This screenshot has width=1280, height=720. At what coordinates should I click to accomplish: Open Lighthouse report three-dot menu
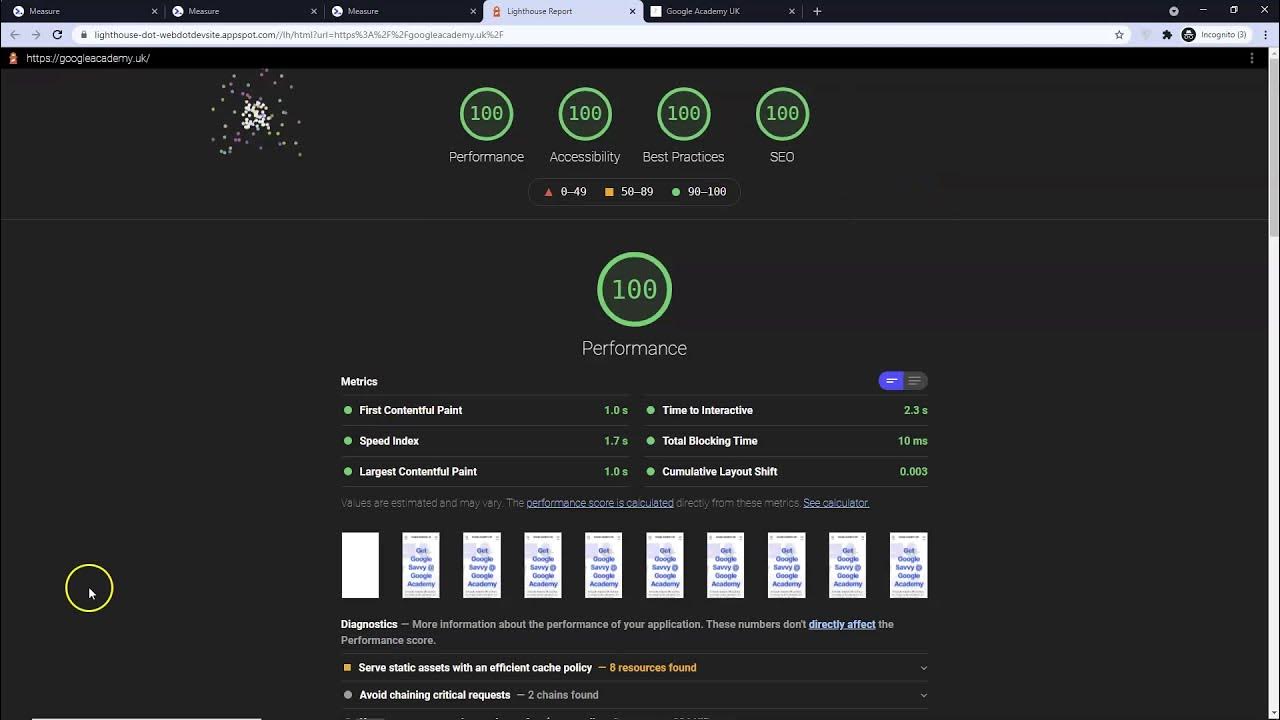pos(1252,58)
